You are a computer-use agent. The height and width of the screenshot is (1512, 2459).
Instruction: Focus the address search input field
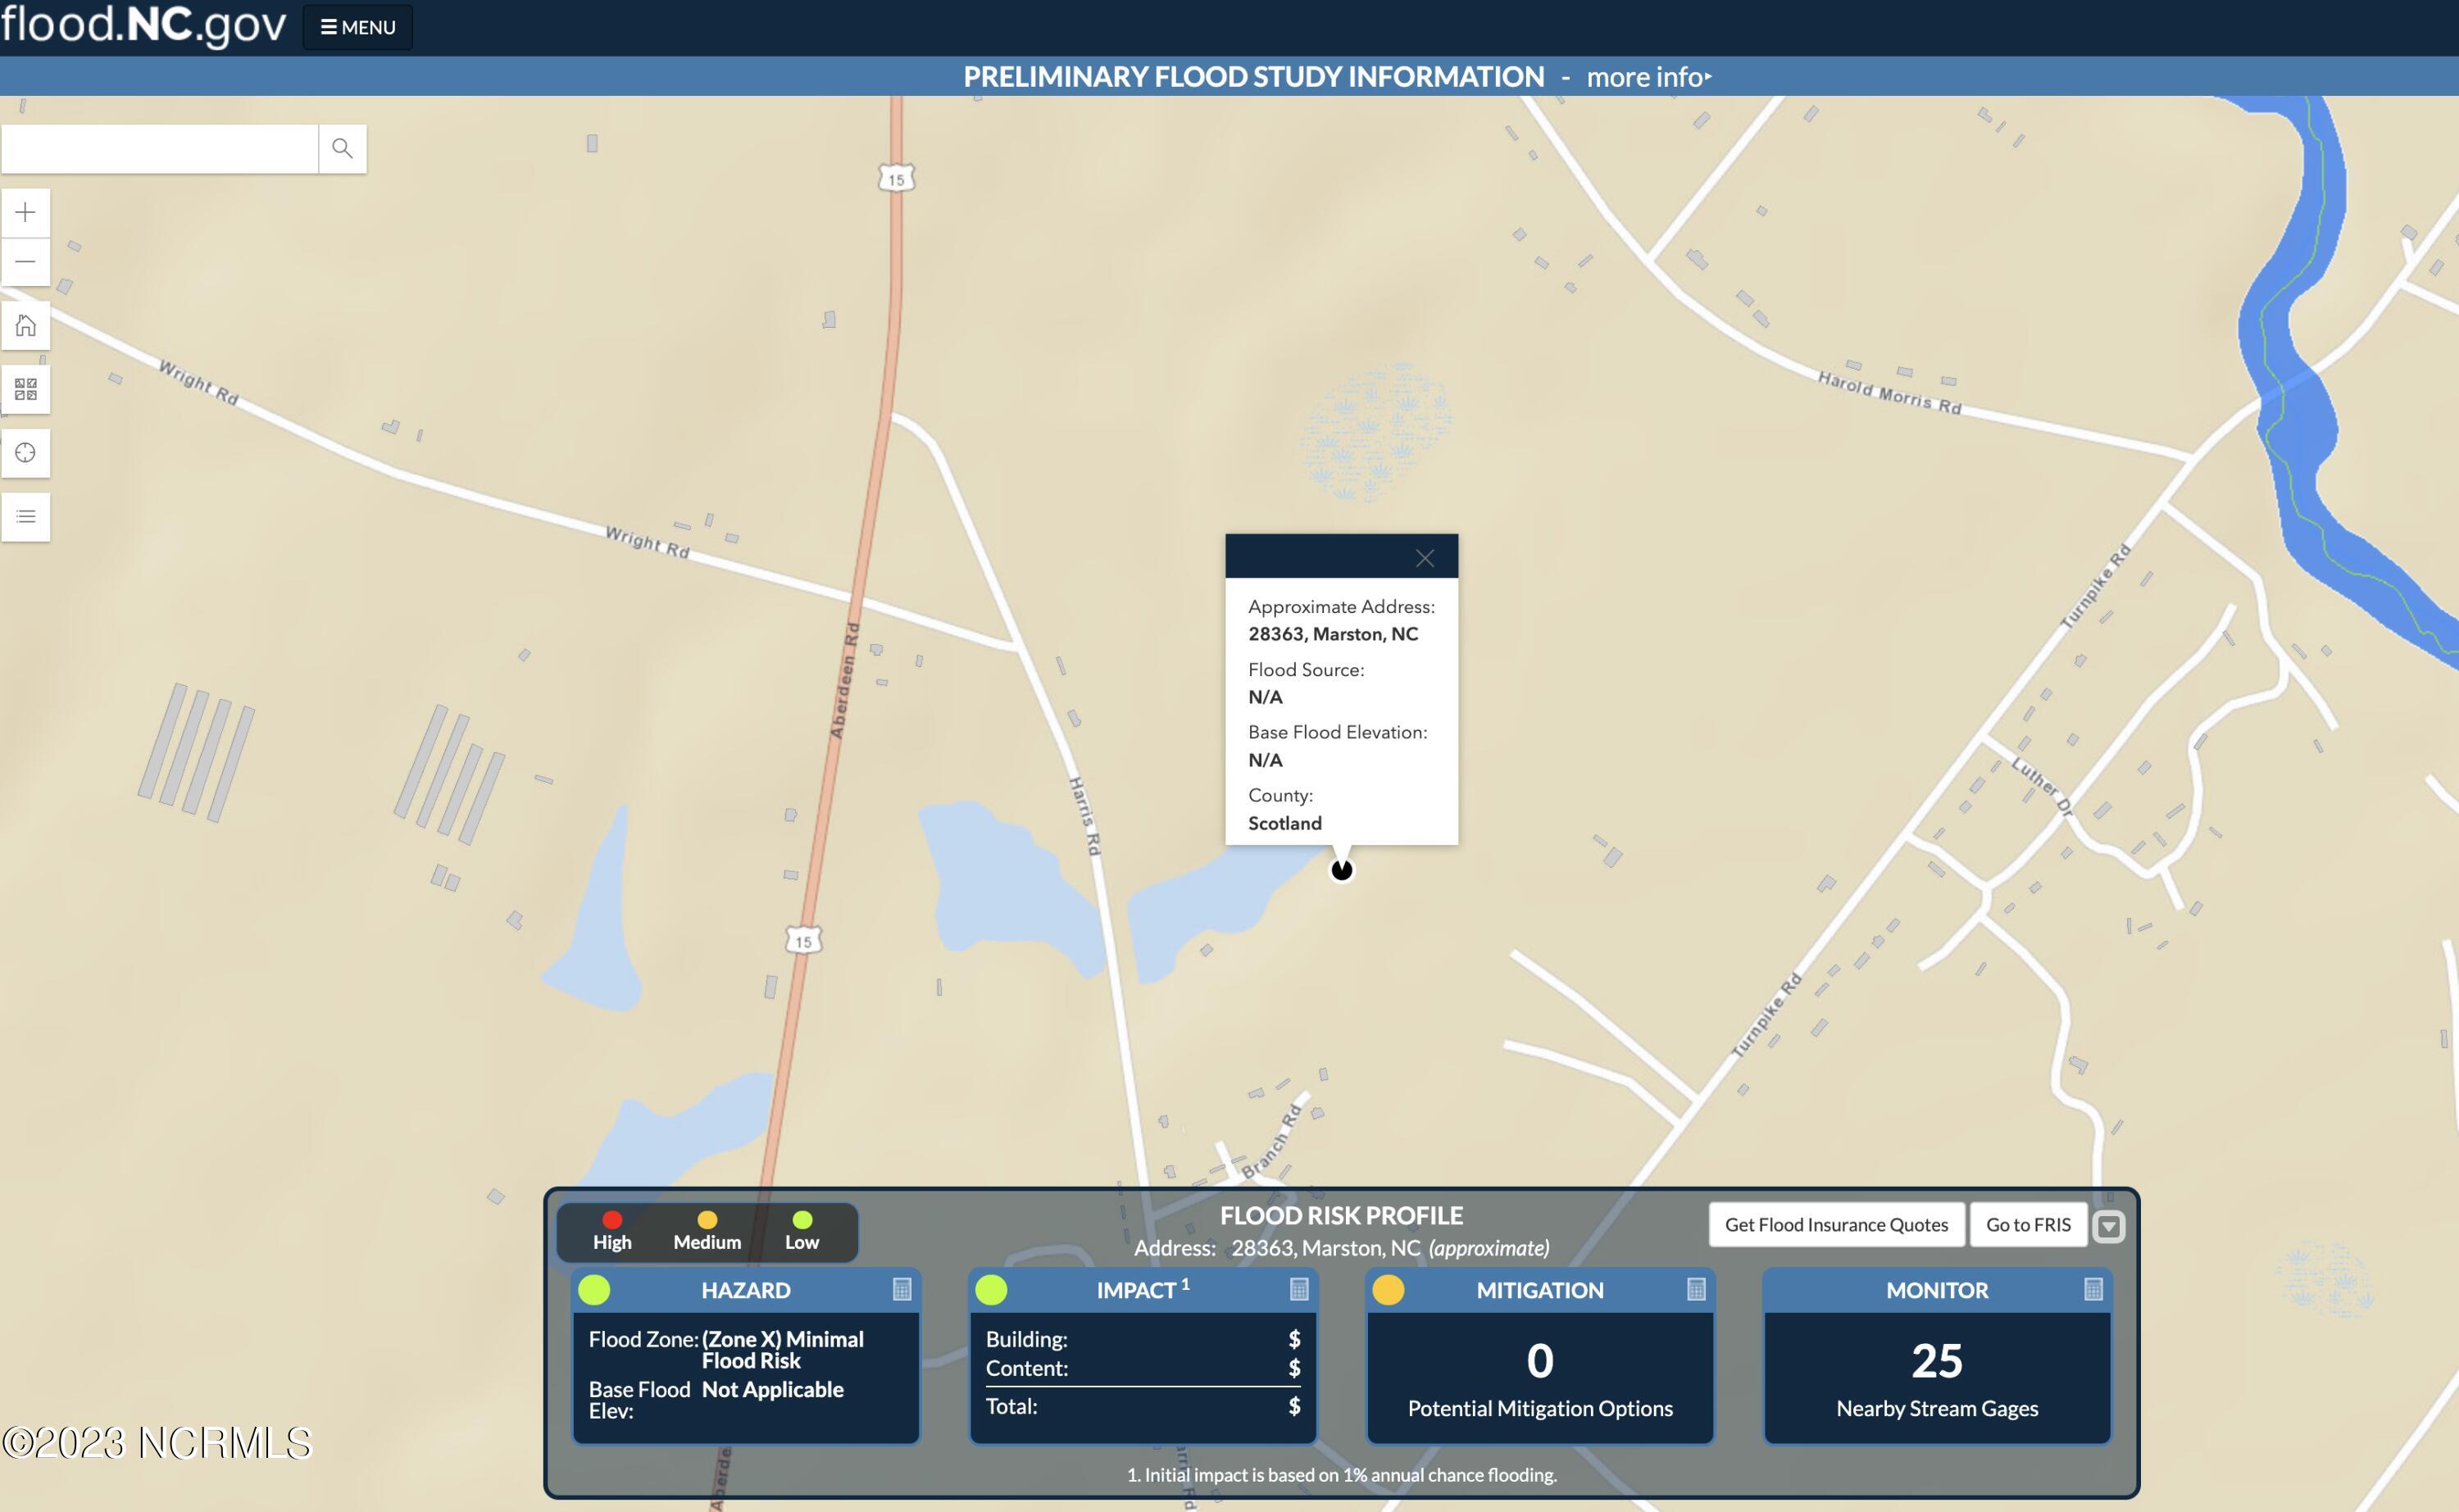[160, 149]
